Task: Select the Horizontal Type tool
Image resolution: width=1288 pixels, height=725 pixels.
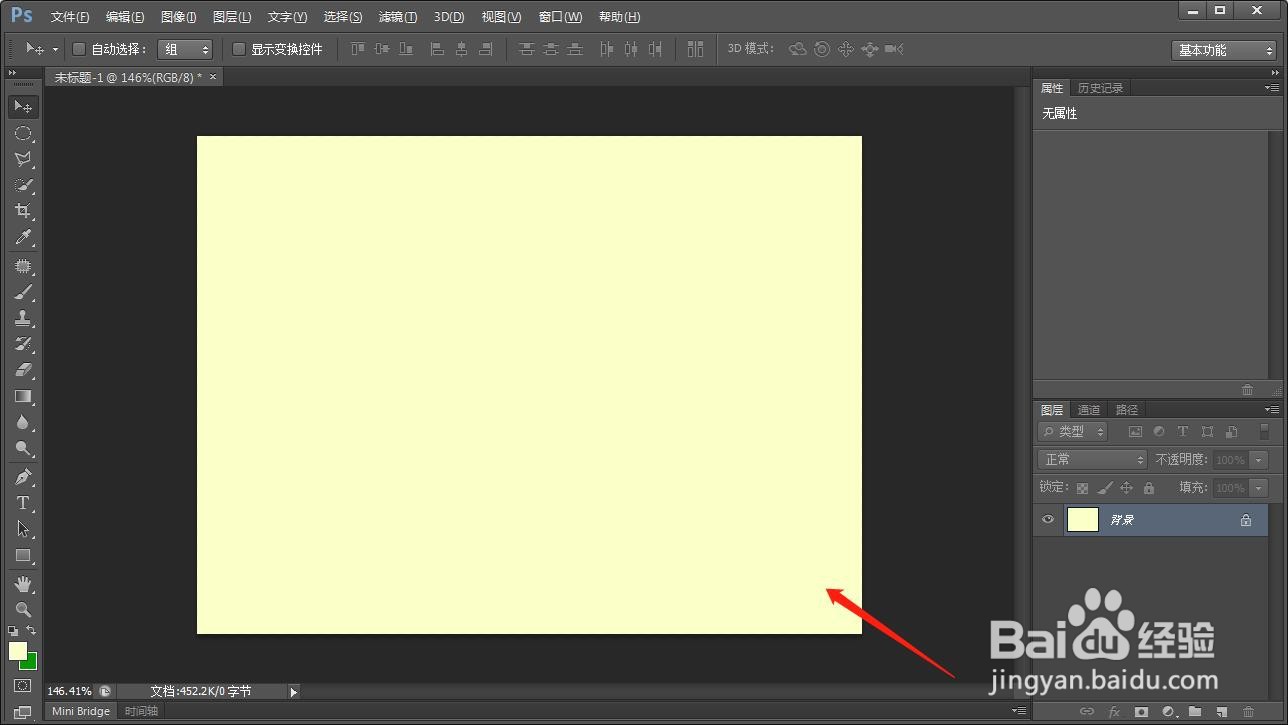Action: pos(23,503)
